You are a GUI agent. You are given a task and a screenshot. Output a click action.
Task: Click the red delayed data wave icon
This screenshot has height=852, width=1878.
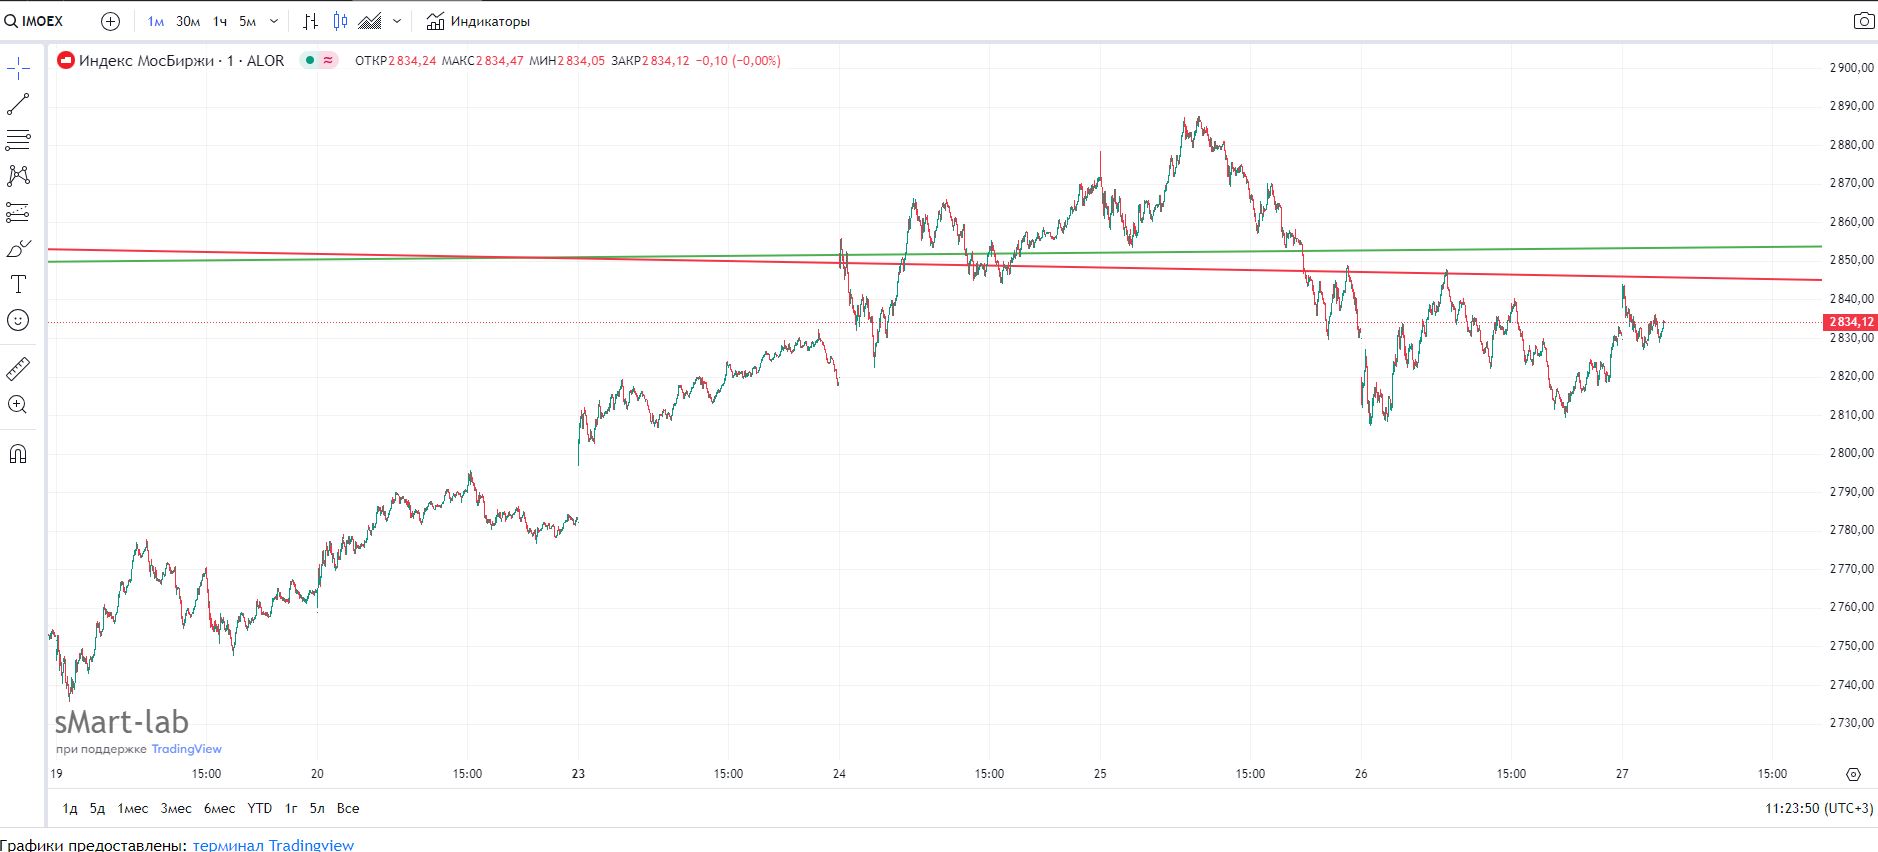click(x=328, y=61)
